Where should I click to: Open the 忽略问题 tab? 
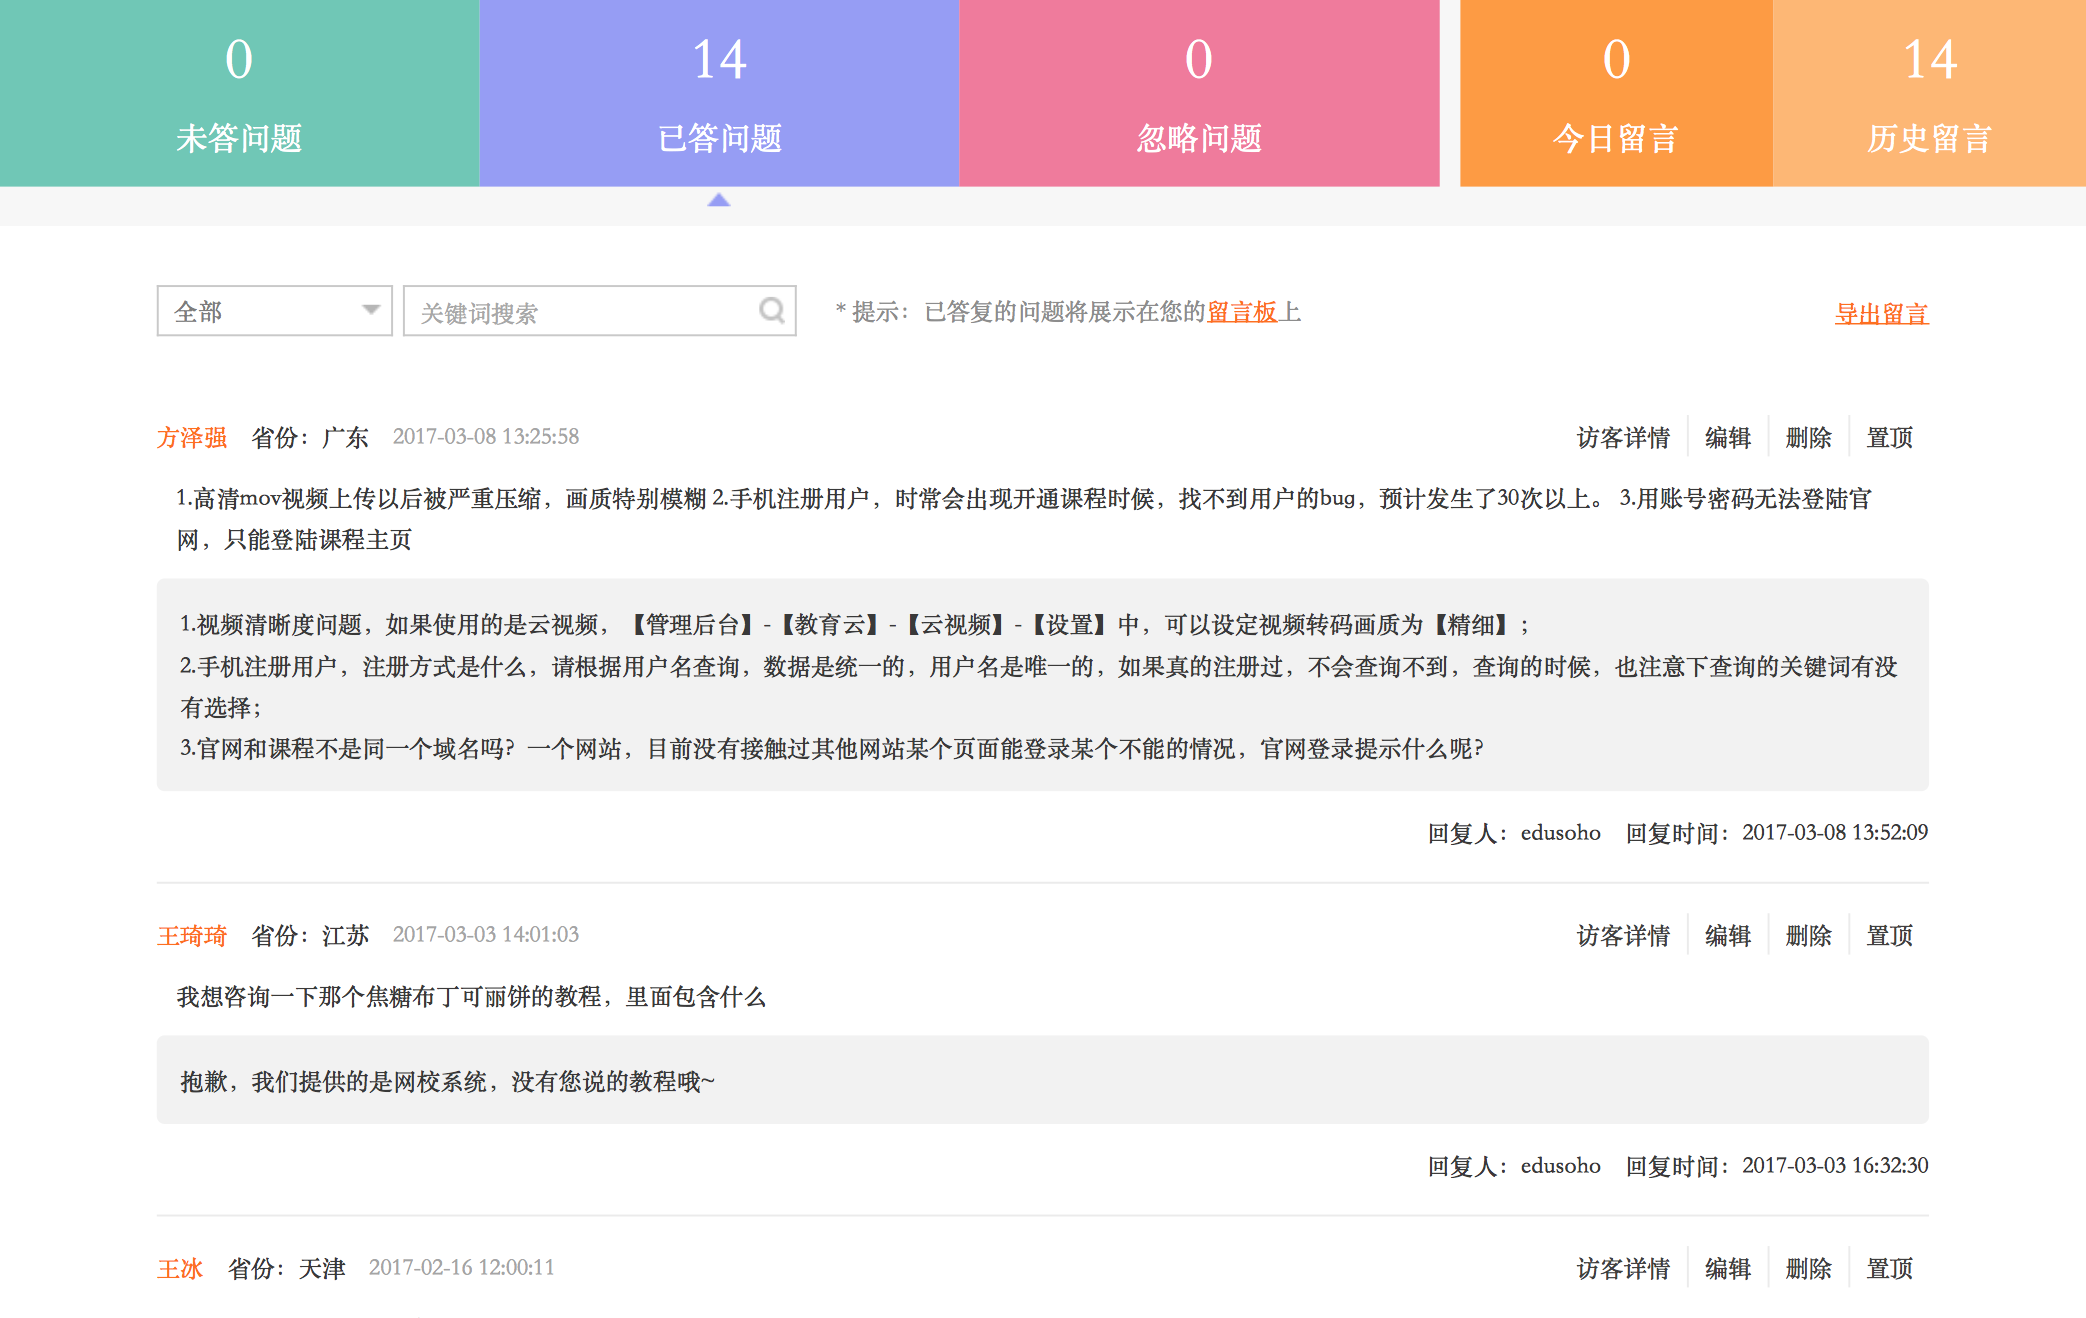(x=1199, y=93)
